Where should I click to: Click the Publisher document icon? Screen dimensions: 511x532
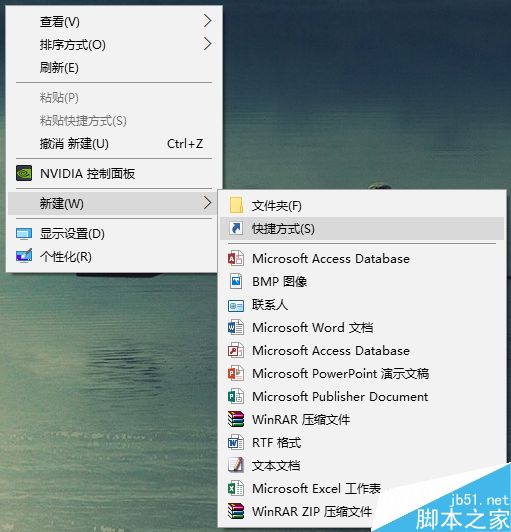click(x=236, y=396)
